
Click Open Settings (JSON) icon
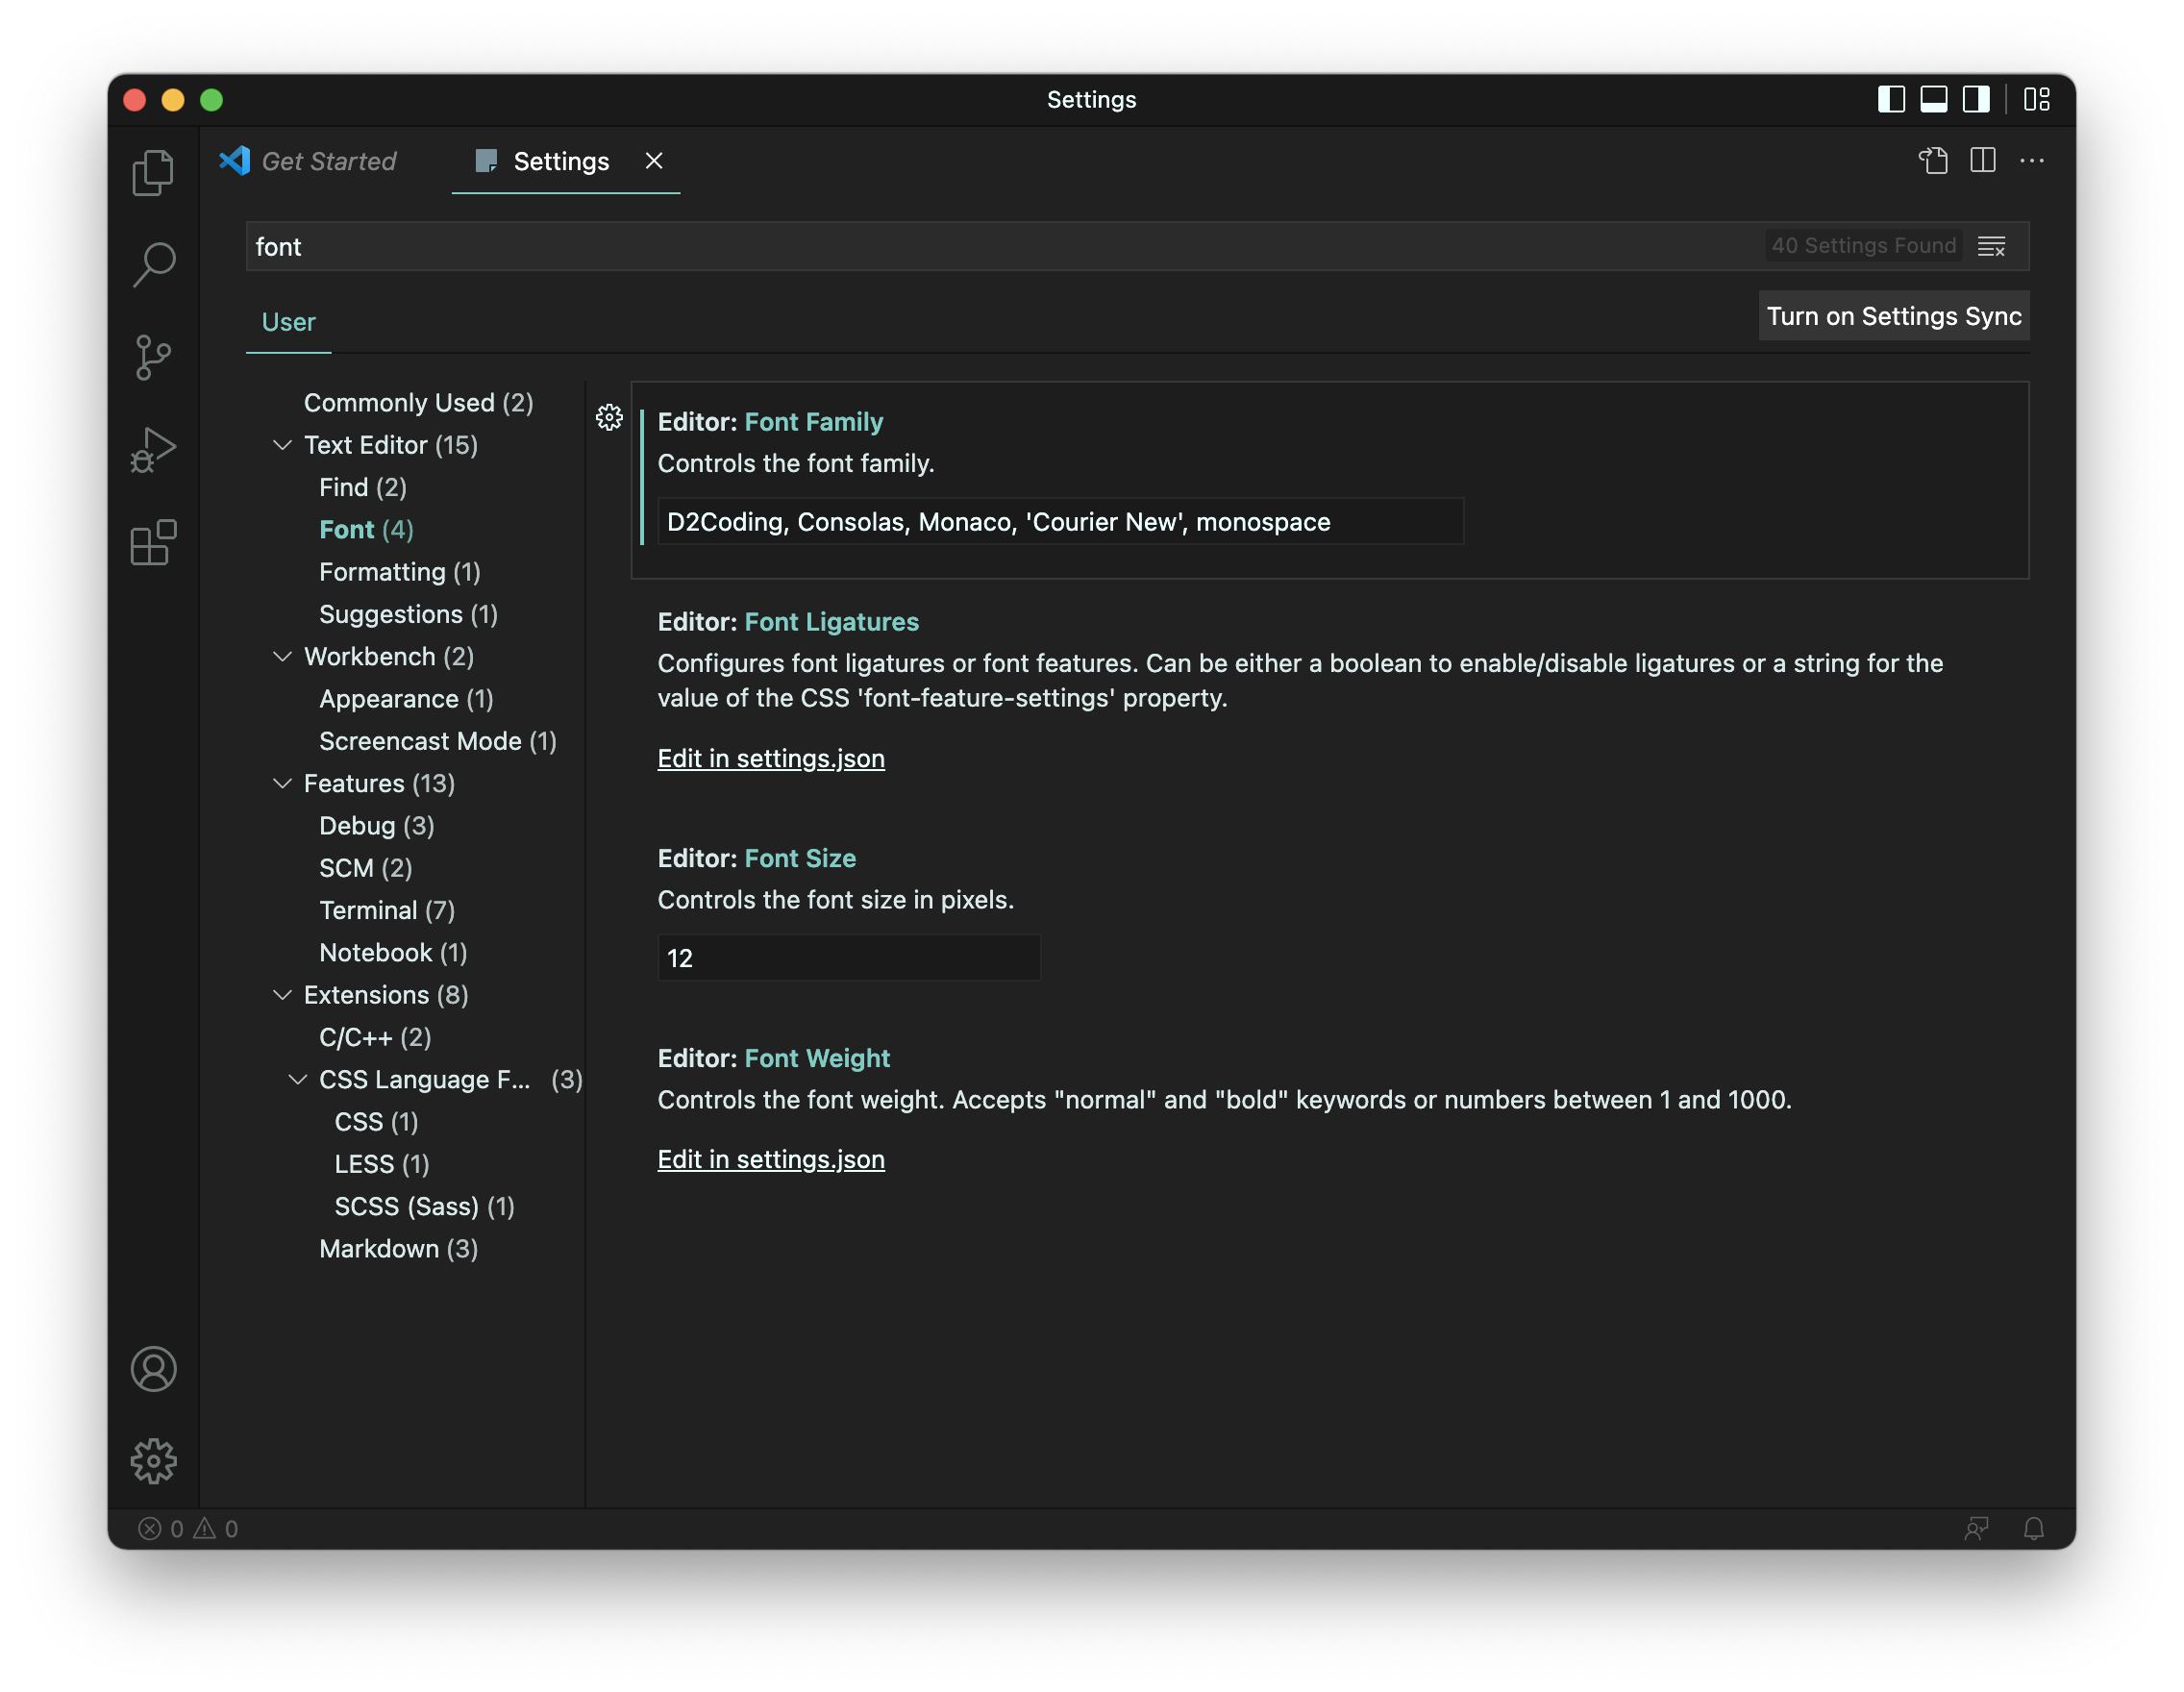1933,161
